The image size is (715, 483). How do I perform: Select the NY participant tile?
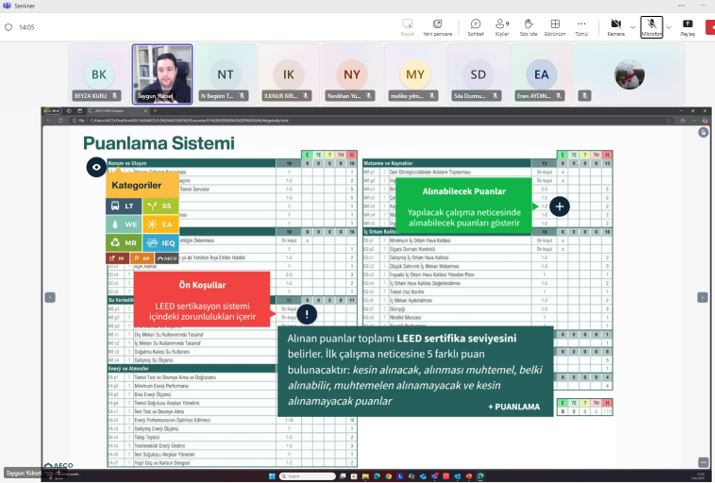pyautogui.click(x=352, y=74)
